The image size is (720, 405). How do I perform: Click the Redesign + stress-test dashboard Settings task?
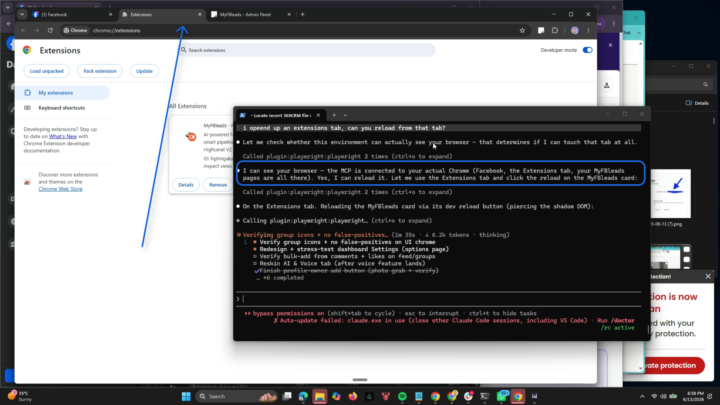[354, 249]
